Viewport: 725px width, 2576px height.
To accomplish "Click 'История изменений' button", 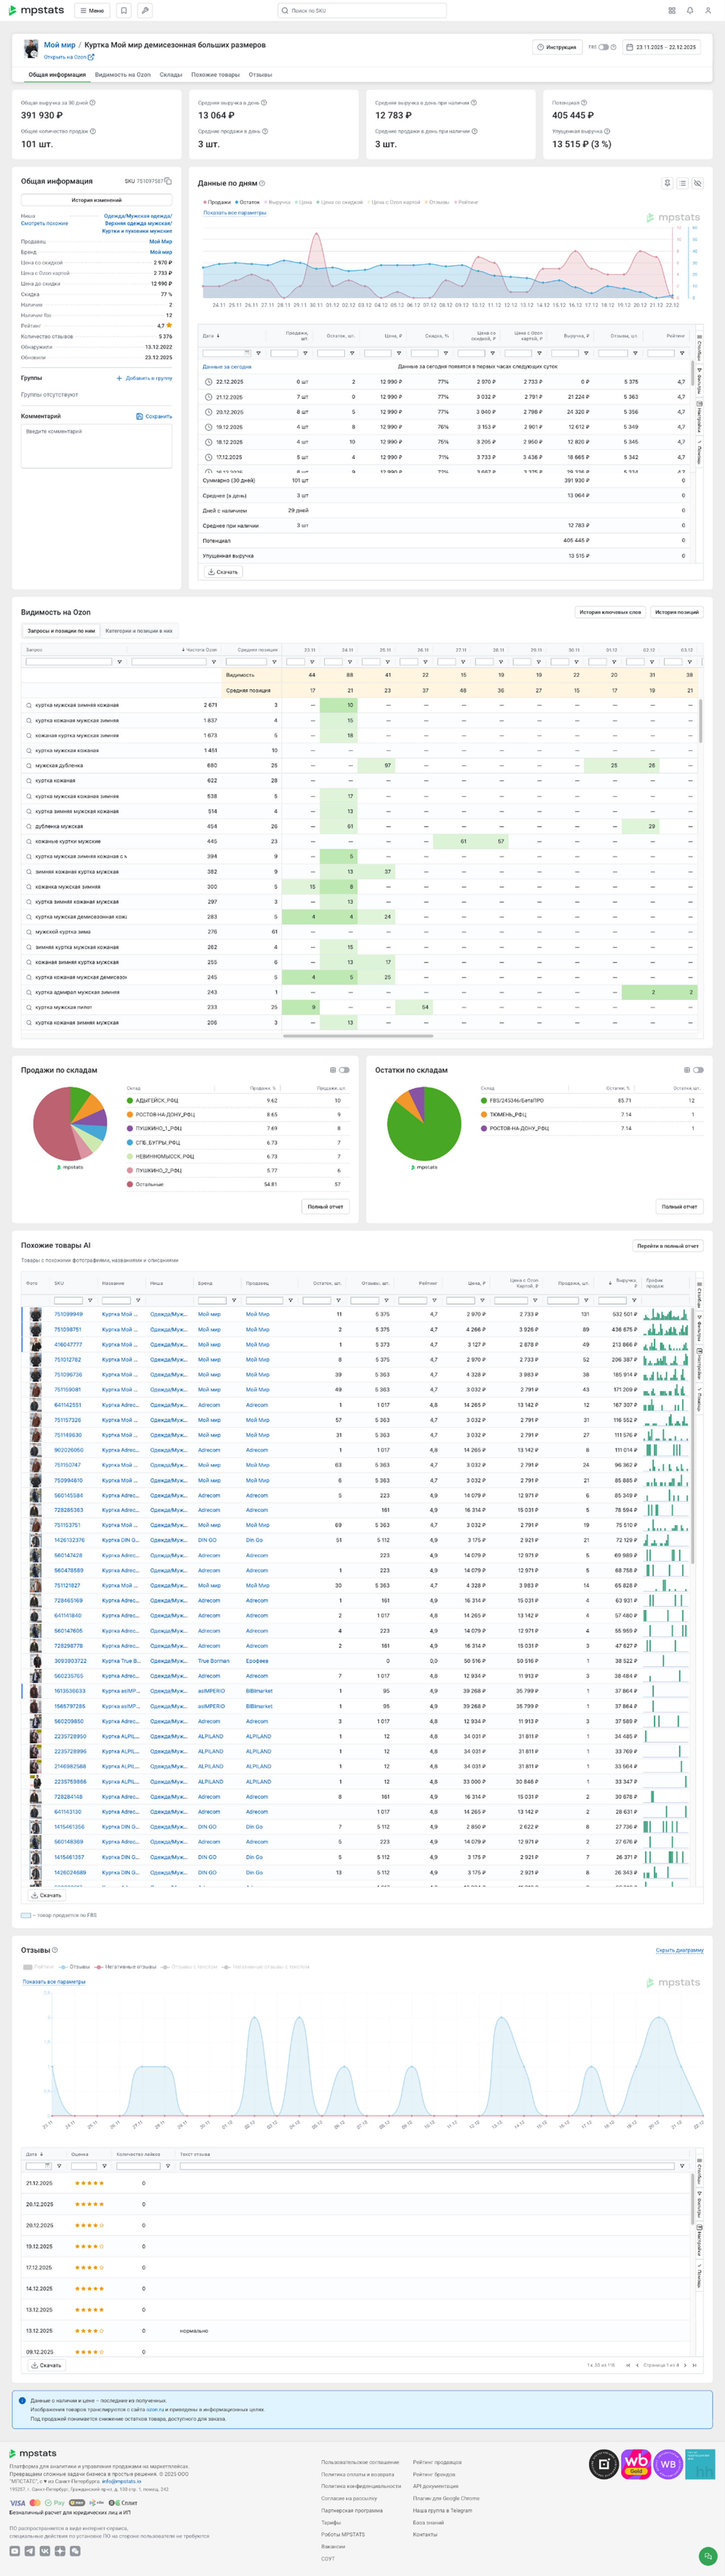I will coord(96,200).
